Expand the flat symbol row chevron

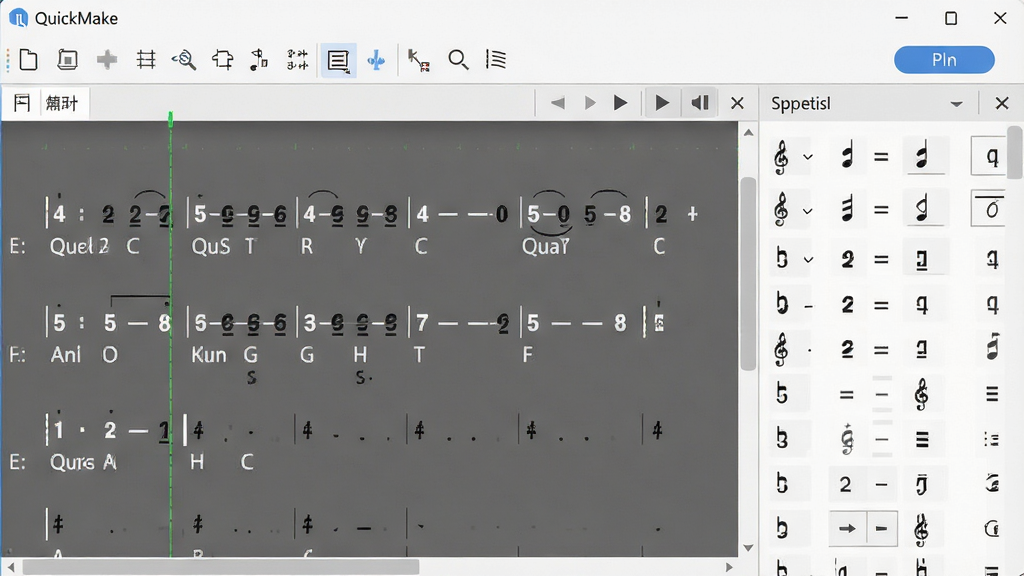click(808, 260)
